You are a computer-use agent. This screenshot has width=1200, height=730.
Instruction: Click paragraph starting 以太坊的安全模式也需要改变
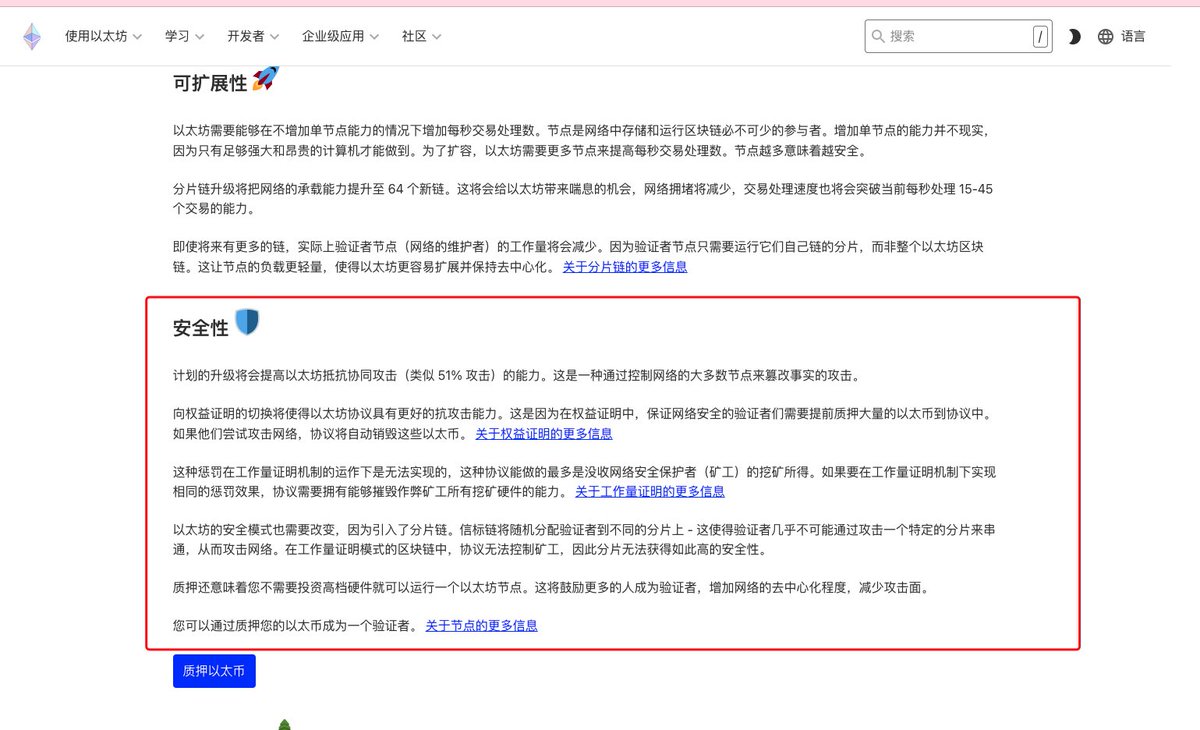tap(584, 540)
